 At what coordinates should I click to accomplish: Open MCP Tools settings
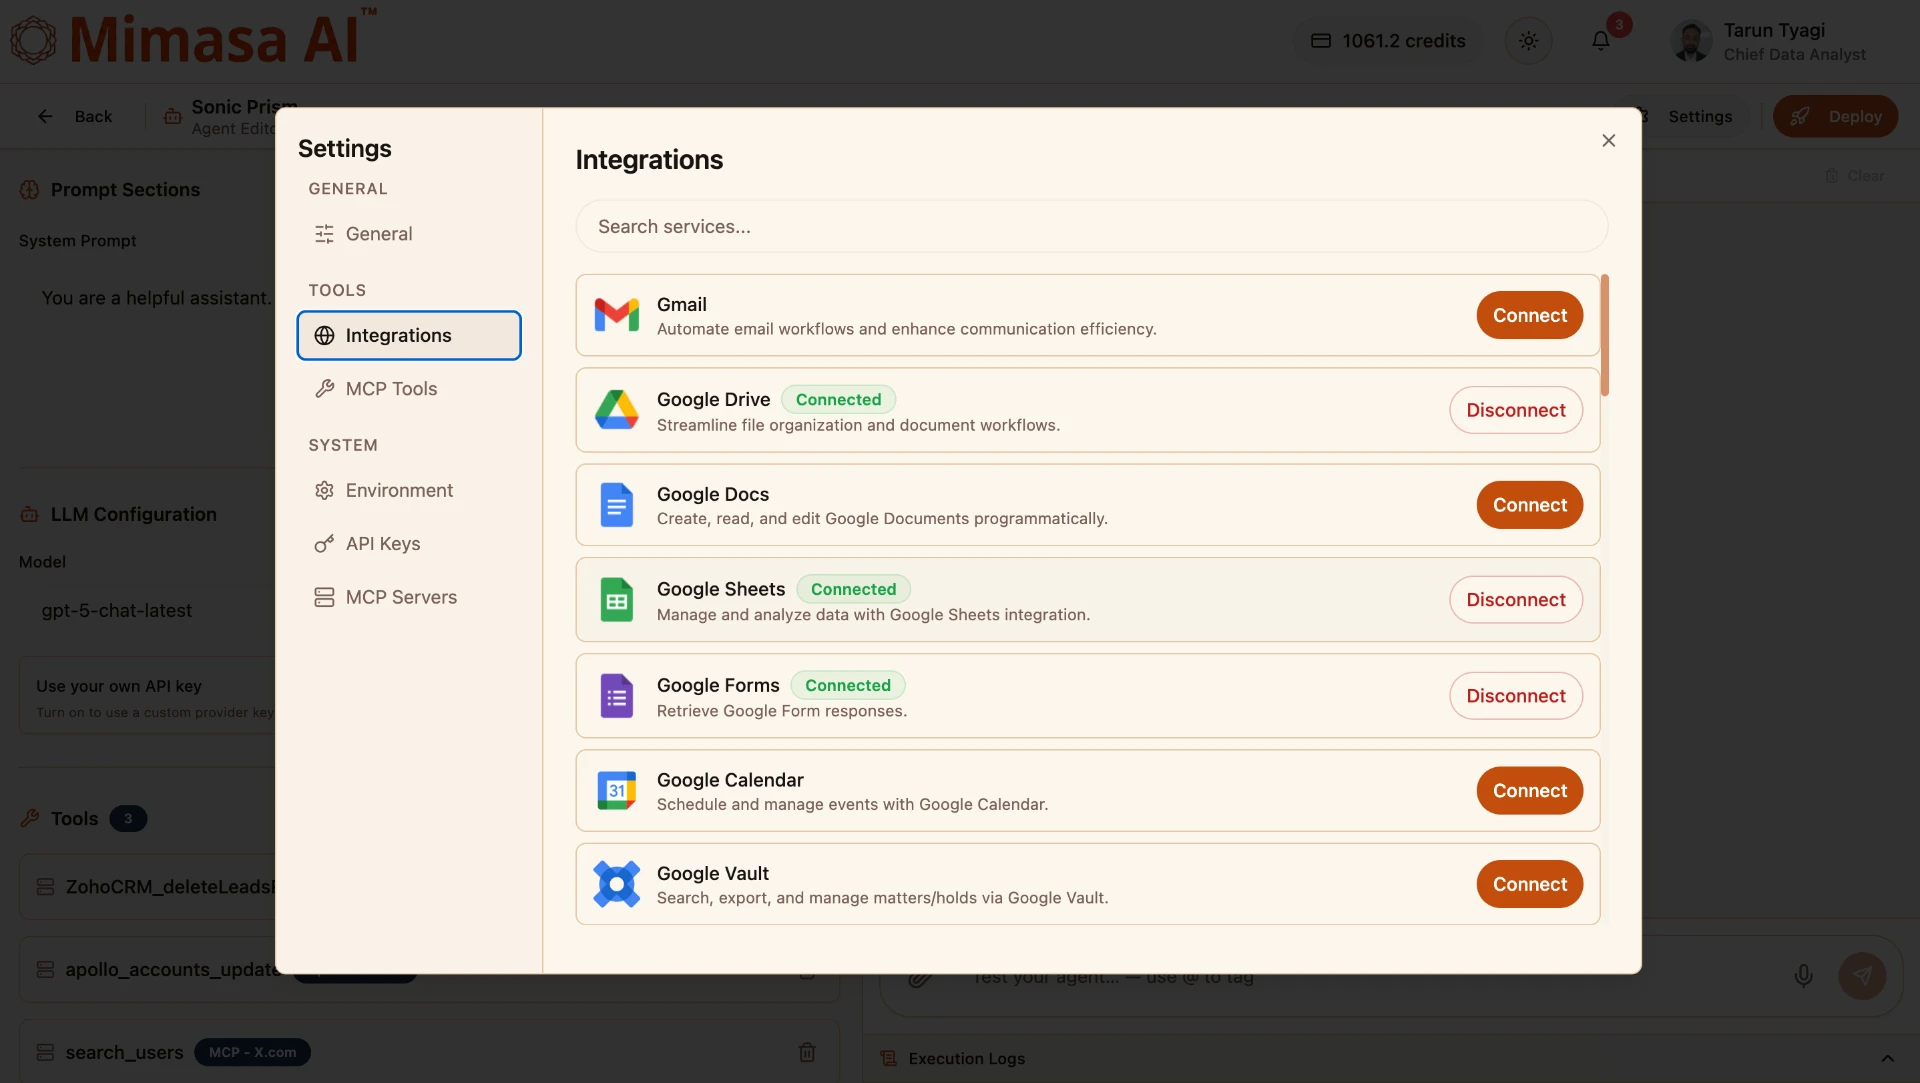(x=409, y=389)
